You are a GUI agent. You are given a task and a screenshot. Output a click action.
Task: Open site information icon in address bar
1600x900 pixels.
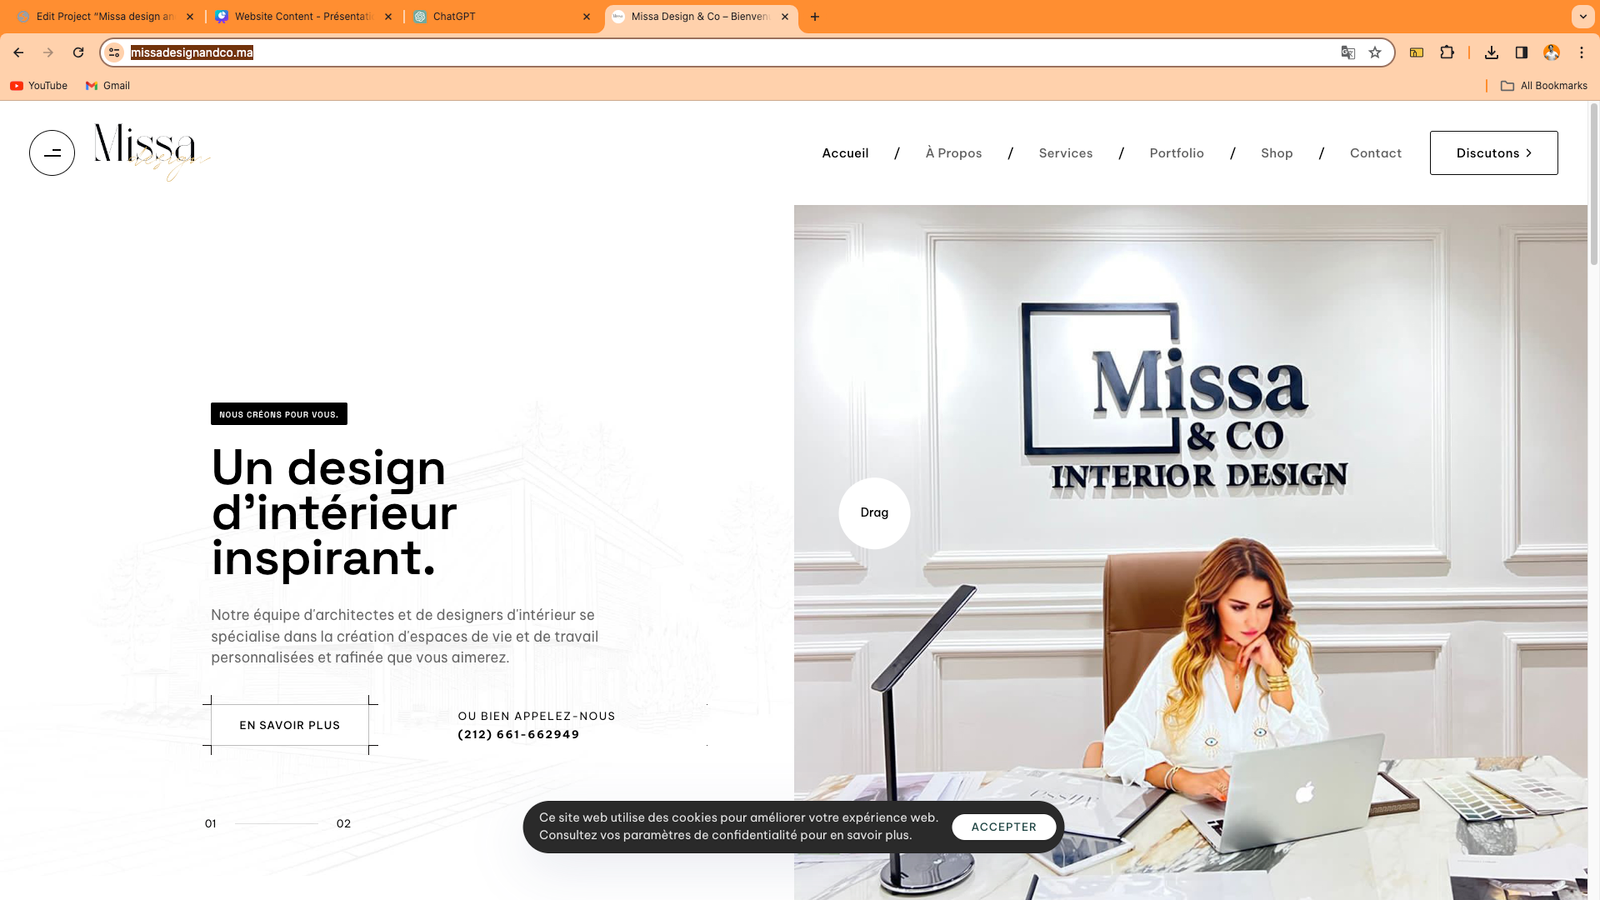pyautogui.click(x=115, y=52)
